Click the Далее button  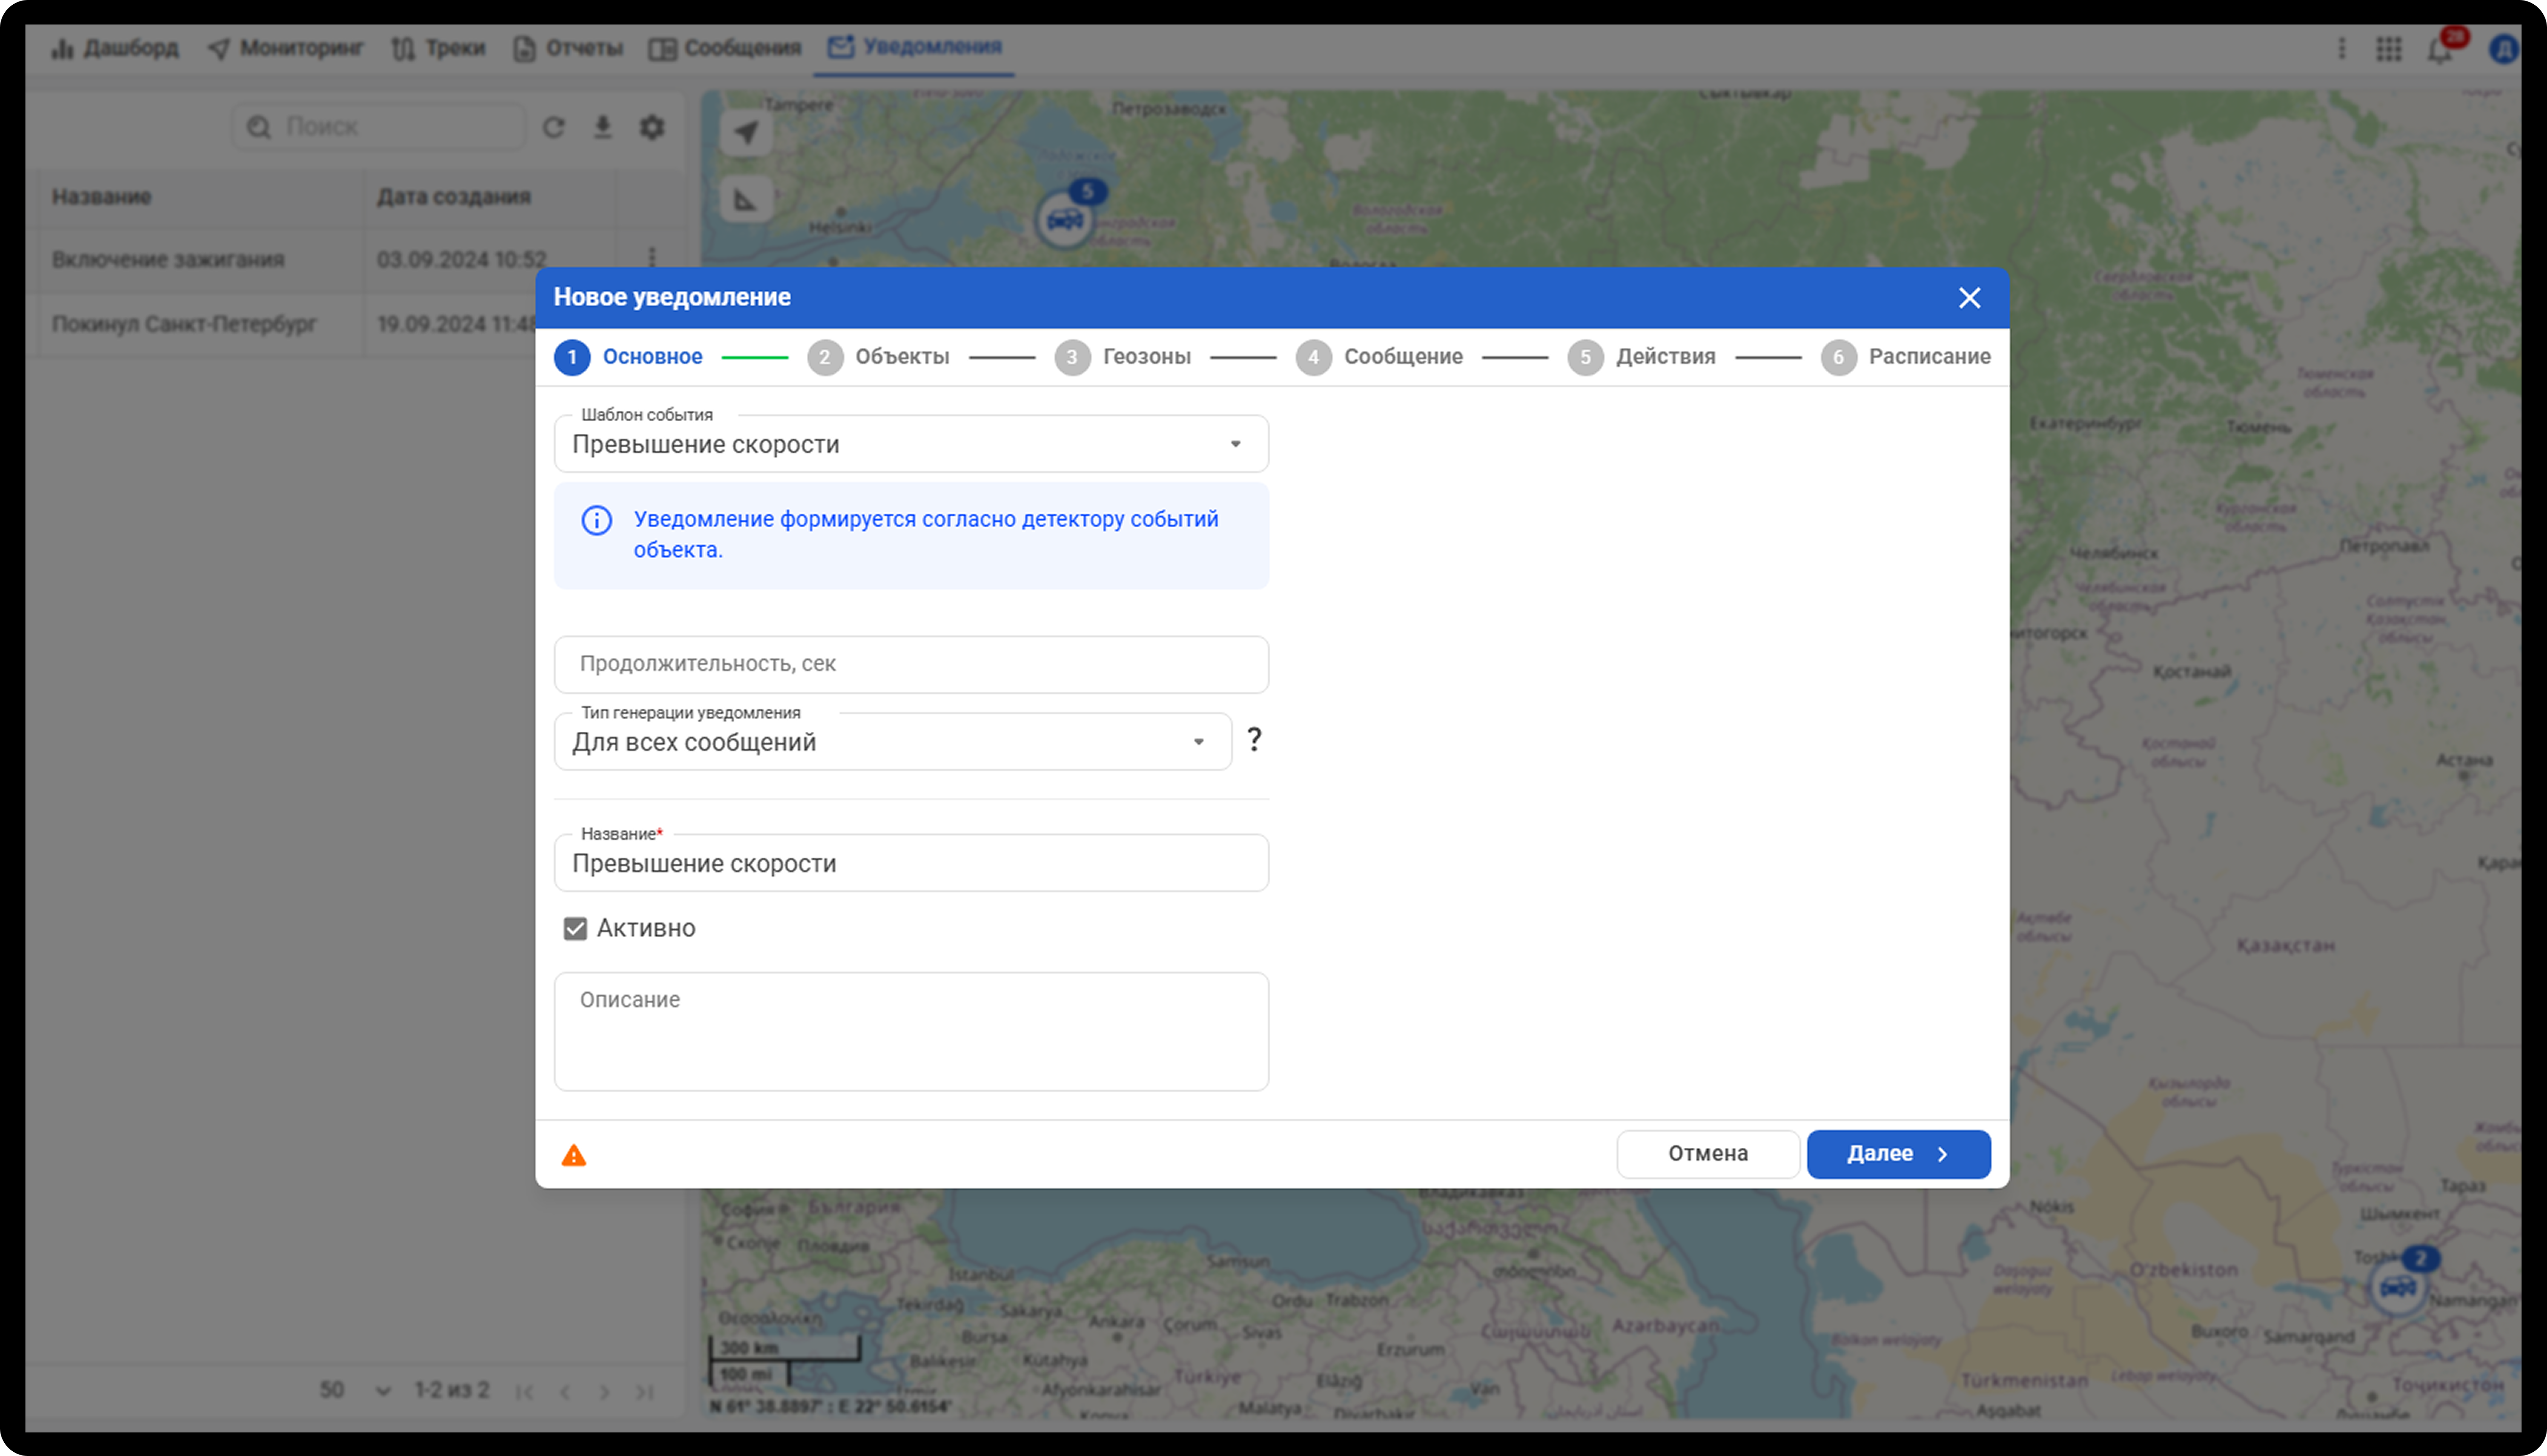click(x=1898, y=1154)
